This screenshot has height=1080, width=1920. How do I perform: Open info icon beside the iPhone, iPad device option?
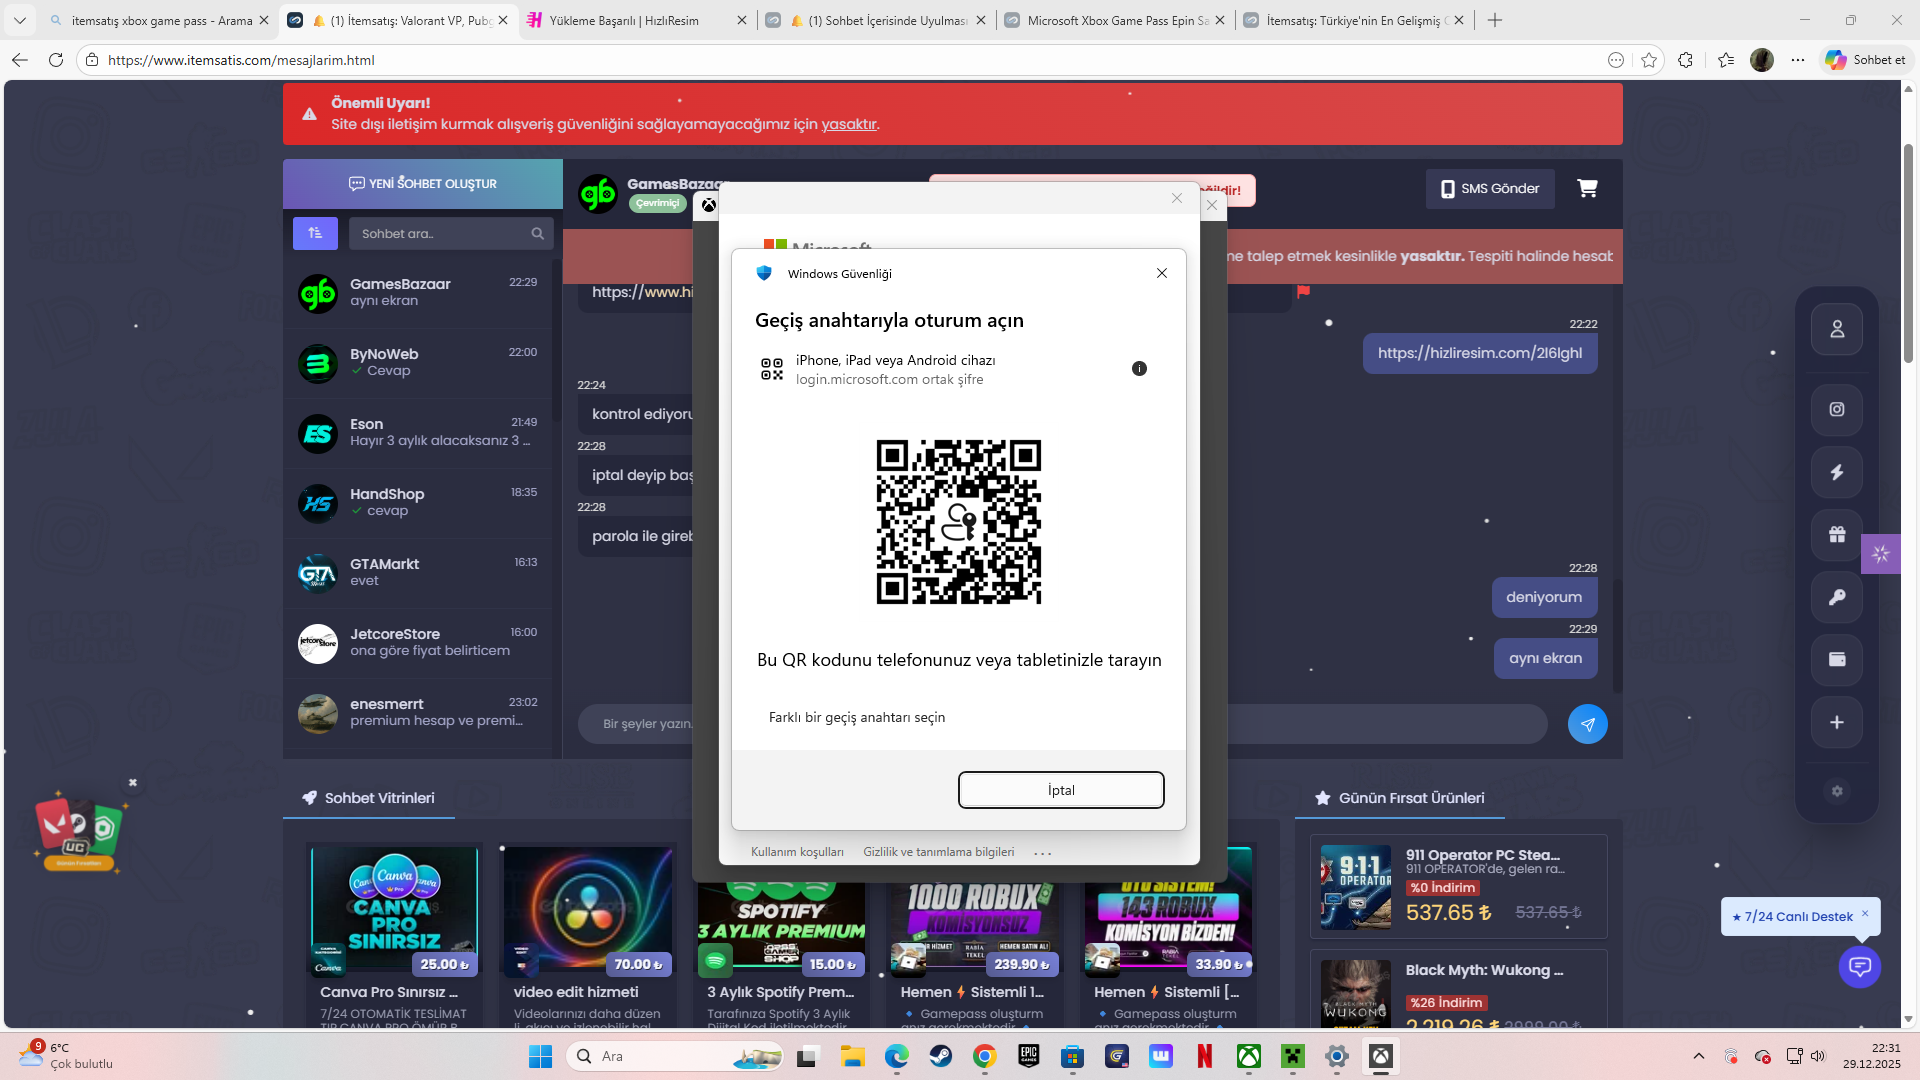coord(1139,369)
